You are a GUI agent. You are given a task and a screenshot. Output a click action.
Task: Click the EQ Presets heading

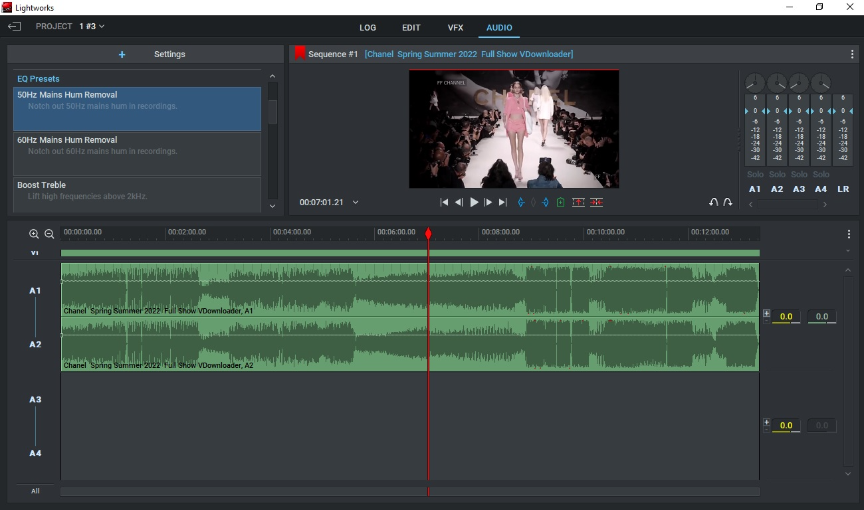pyautogui.click(x=38, y=79)
